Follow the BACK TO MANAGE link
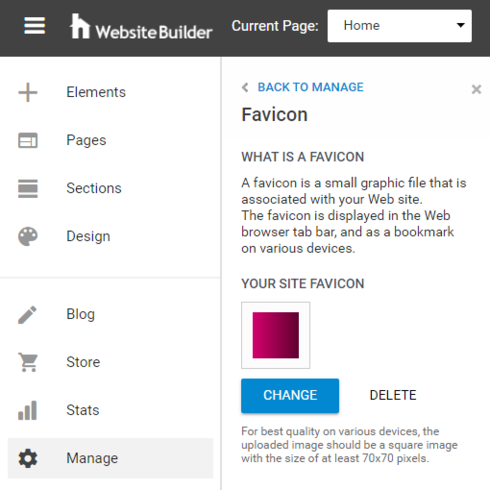The image size is (490, 490). coord(310,87)
